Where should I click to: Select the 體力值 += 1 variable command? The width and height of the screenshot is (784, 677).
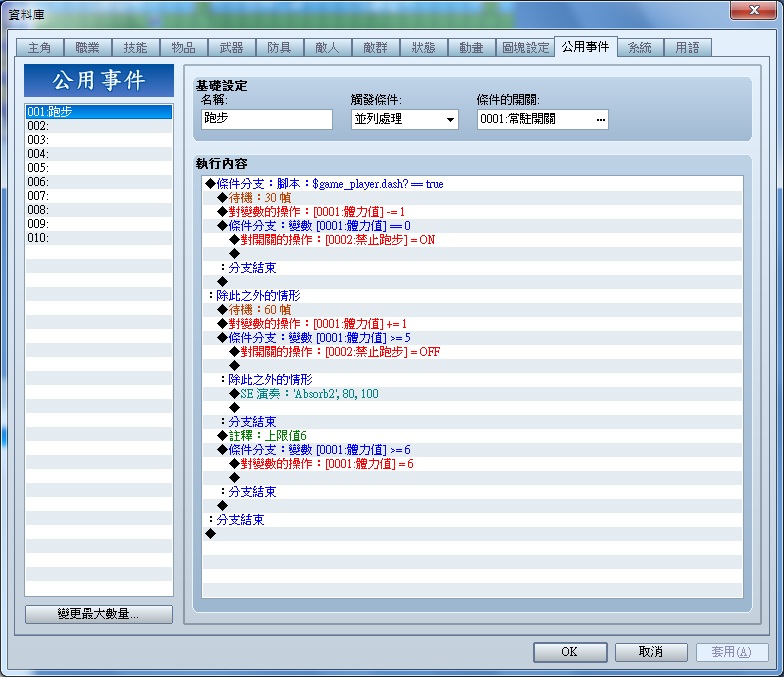coord(472,324)
